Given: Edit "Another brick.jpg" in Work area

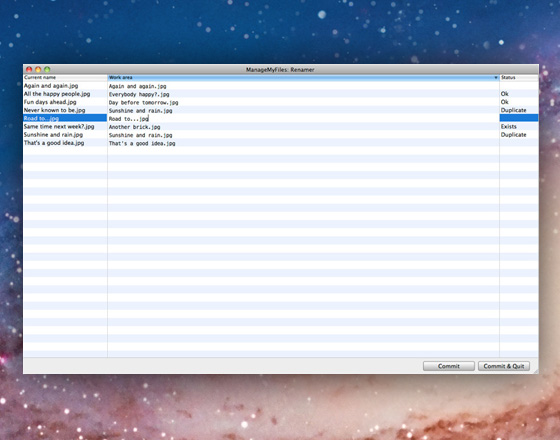Looking at the screenshot, I should [x=134, y=127].
